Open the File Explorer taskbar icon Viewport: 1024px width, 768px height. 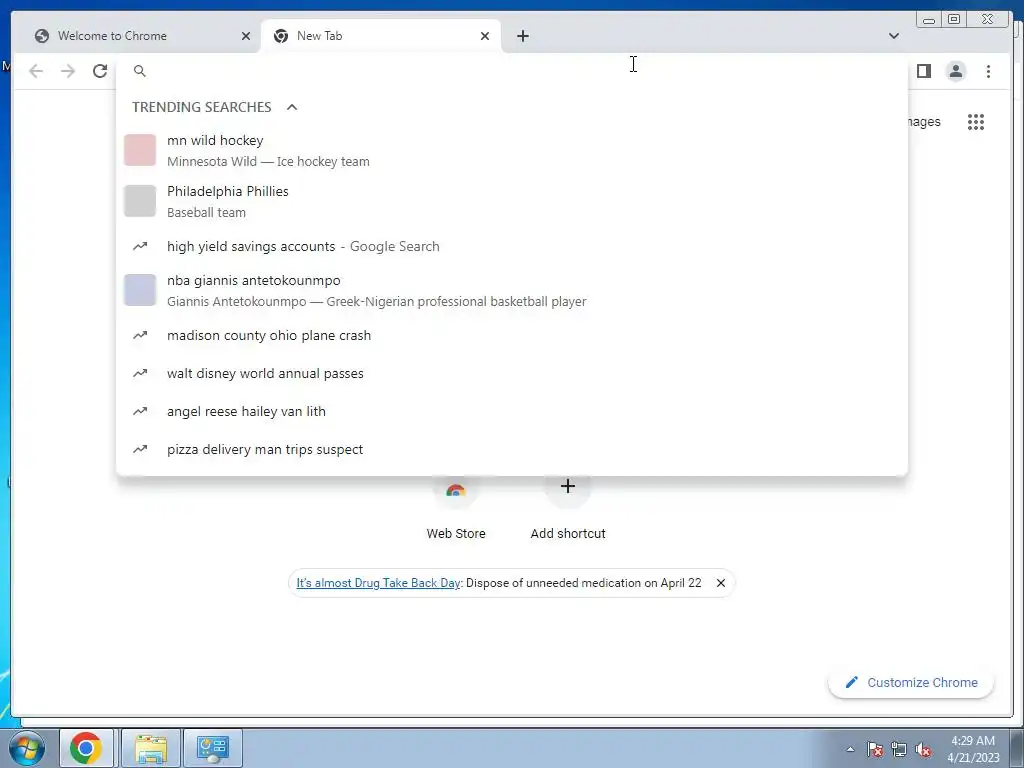click(x=152, y=748)
